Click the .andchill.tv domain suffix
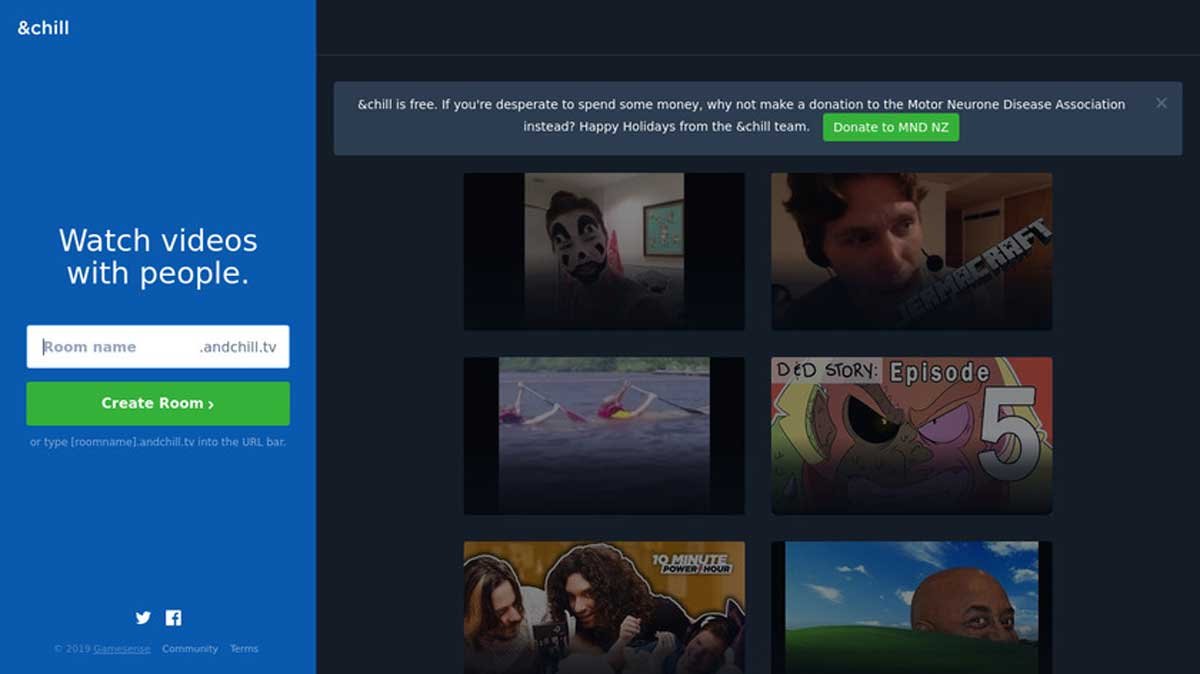1200x674 pixels. 238,347
